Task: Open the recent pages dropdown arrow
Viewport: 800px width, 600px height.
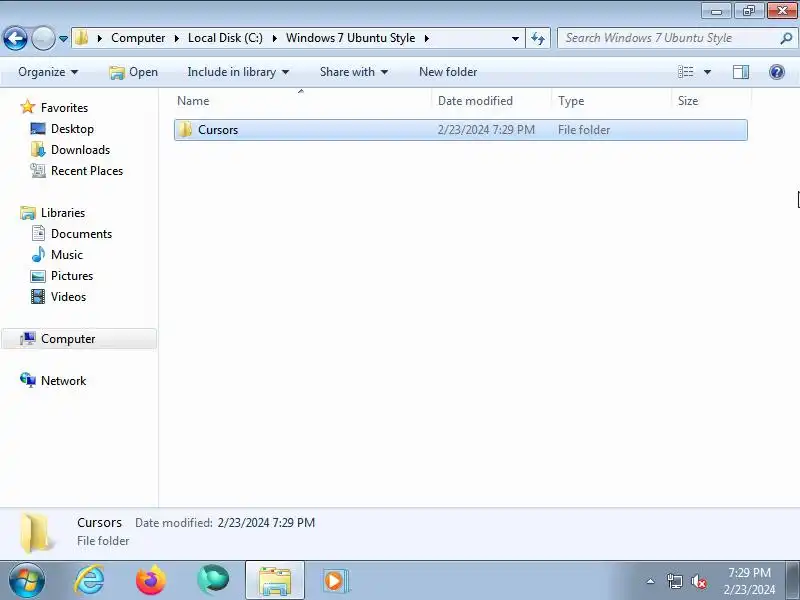Action: [x=63, y=39]
